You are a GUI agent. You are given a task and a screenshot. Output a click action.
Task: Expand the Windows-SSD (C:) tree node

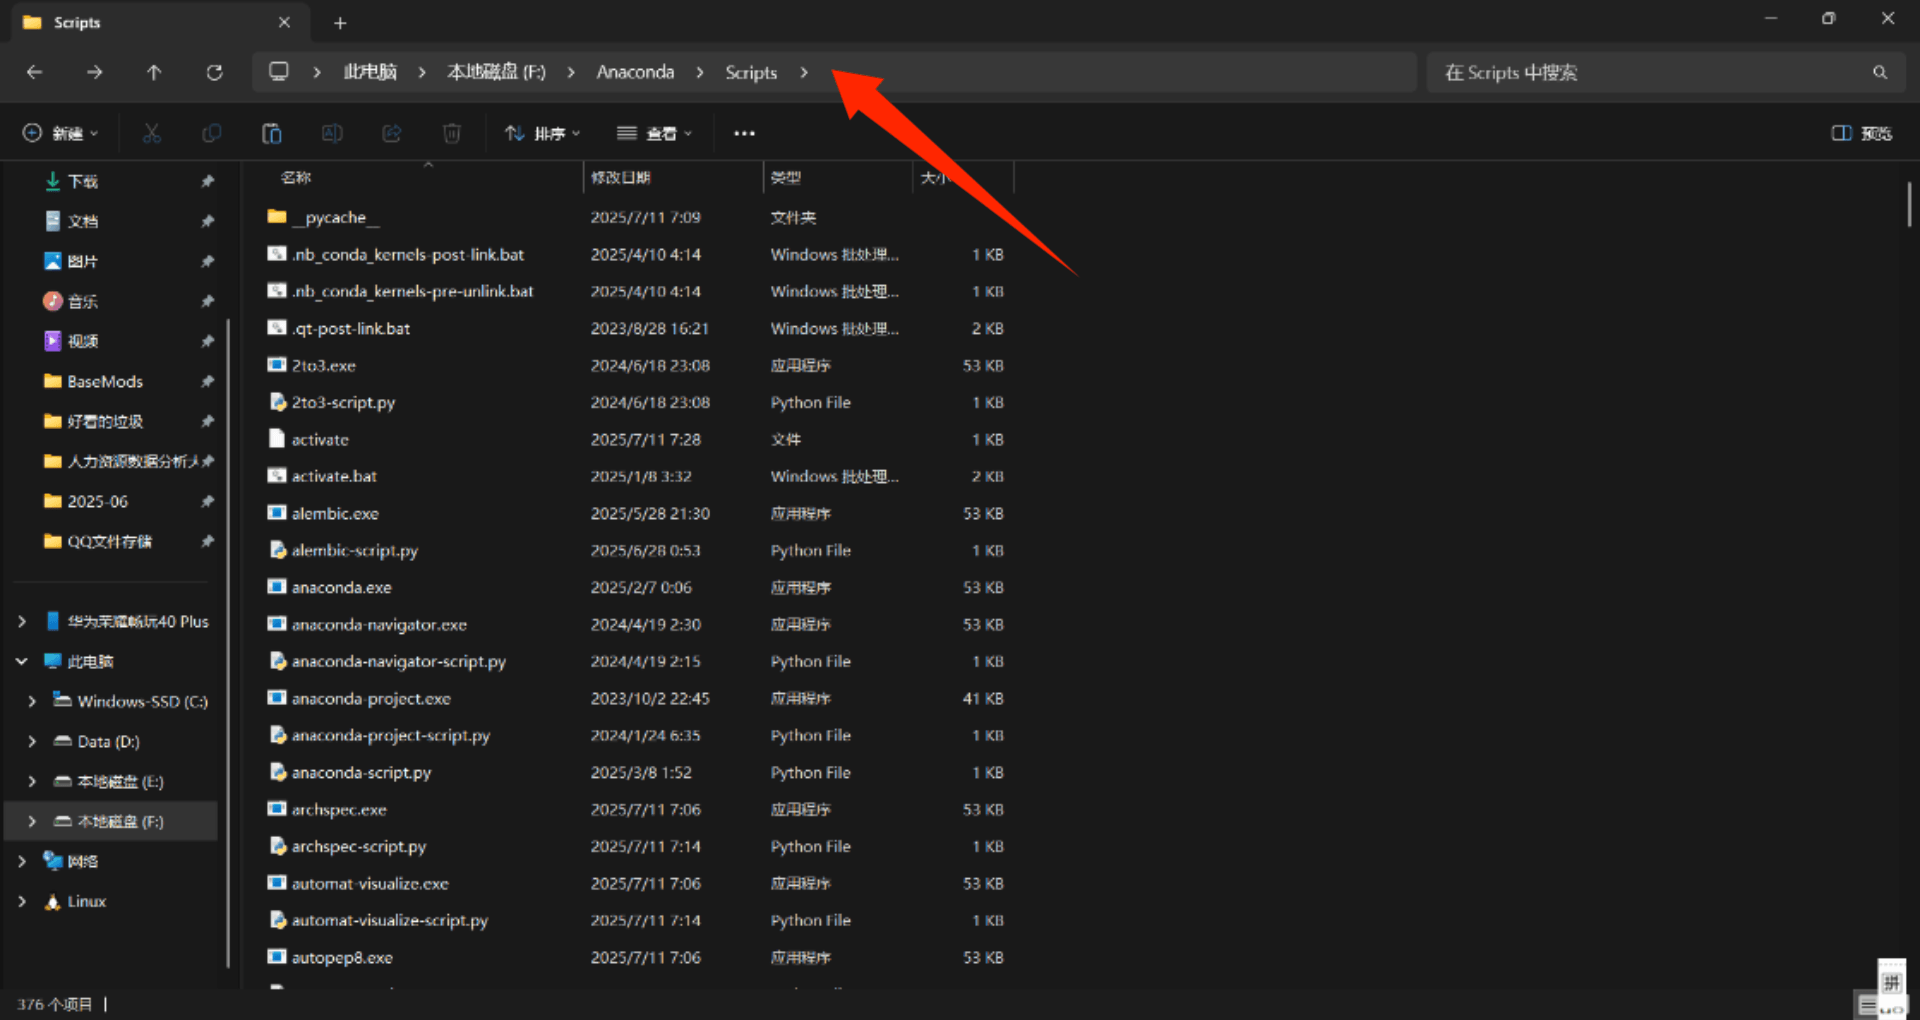(32, 701)
